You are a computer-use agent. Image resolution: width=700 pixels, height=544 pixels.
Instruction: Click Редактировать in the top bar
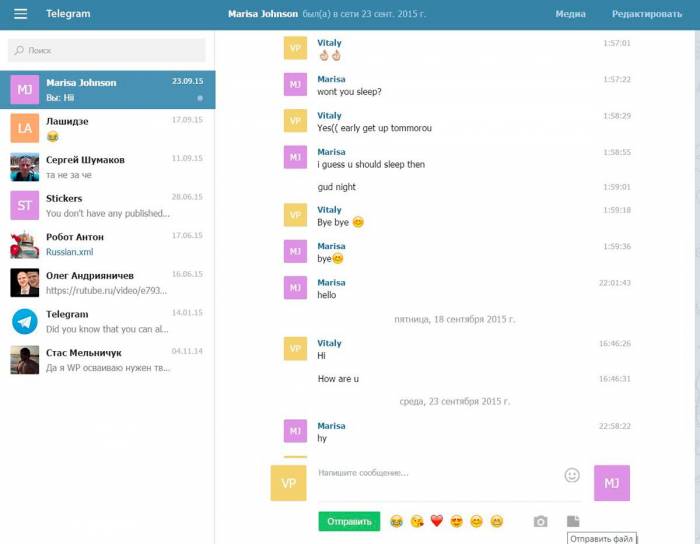tap(647, 14)
